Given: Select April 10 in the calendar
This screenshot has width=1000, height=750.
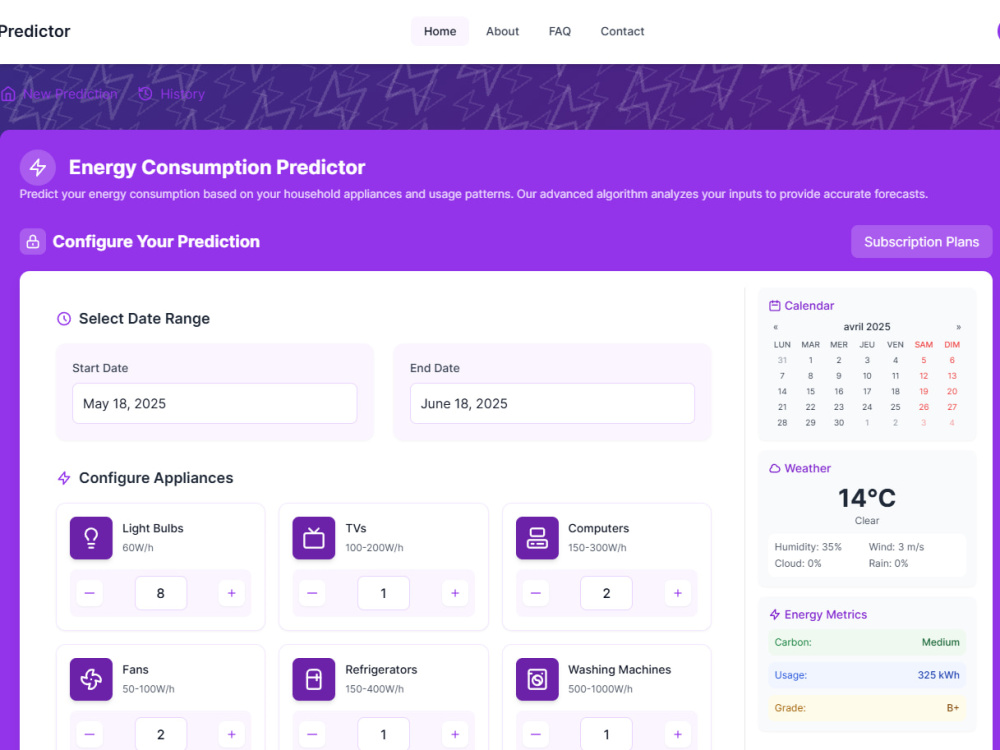Looking at the screenshot, I should (x=867, y=376).
